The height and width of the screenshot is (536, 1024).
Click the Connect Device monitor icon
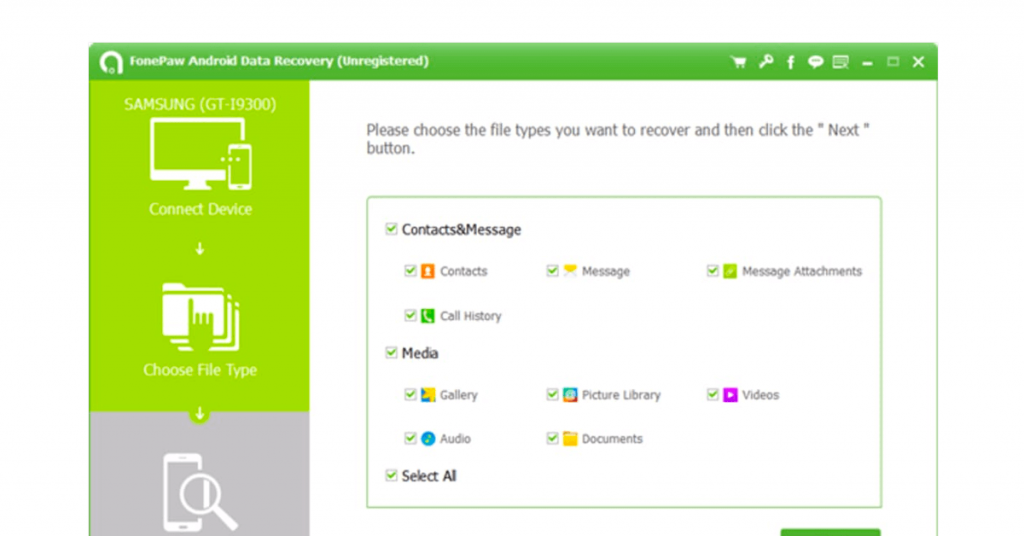tap(200, 154)
